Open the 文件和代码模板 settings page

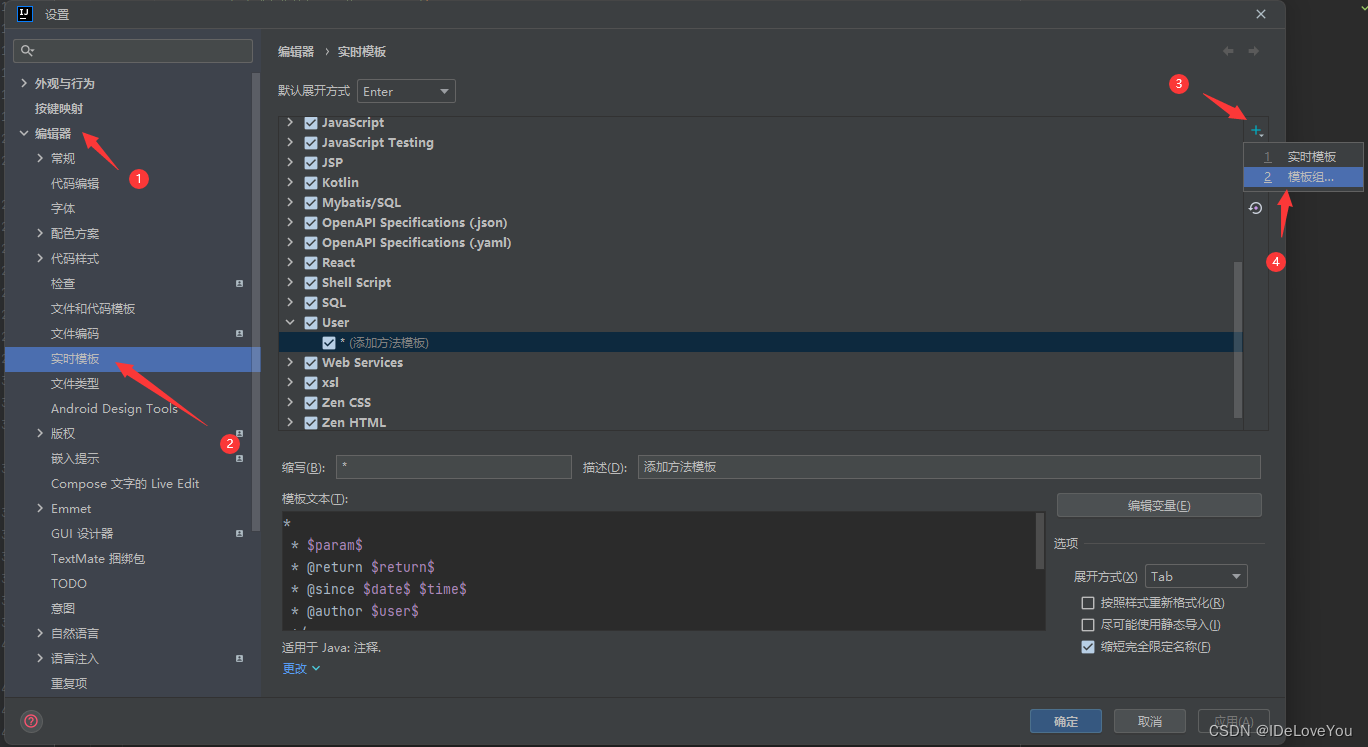tap(93, 308)
